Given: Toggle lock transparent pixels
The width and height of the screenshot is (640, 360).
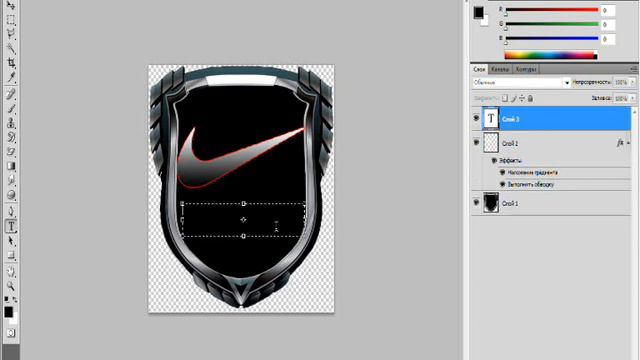Looking at the screenshot, I should pos(505,98).
